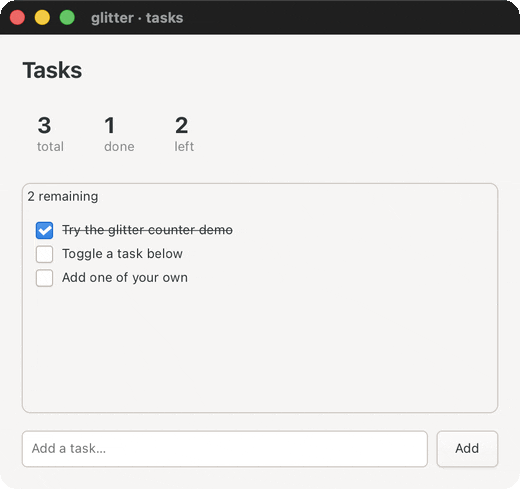Uncheck the Try the glitter counter demo checkbox

click(44, 230)
